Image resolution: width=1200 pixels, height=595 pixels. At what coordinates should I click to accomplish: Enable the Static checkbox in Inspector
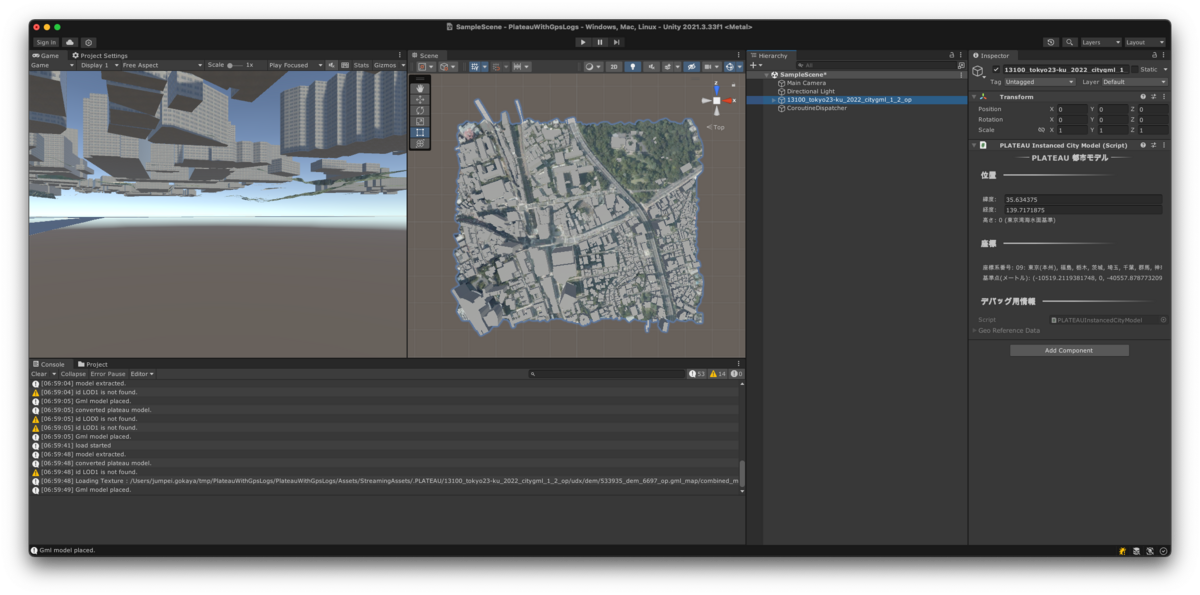(x=1136, y=70)
